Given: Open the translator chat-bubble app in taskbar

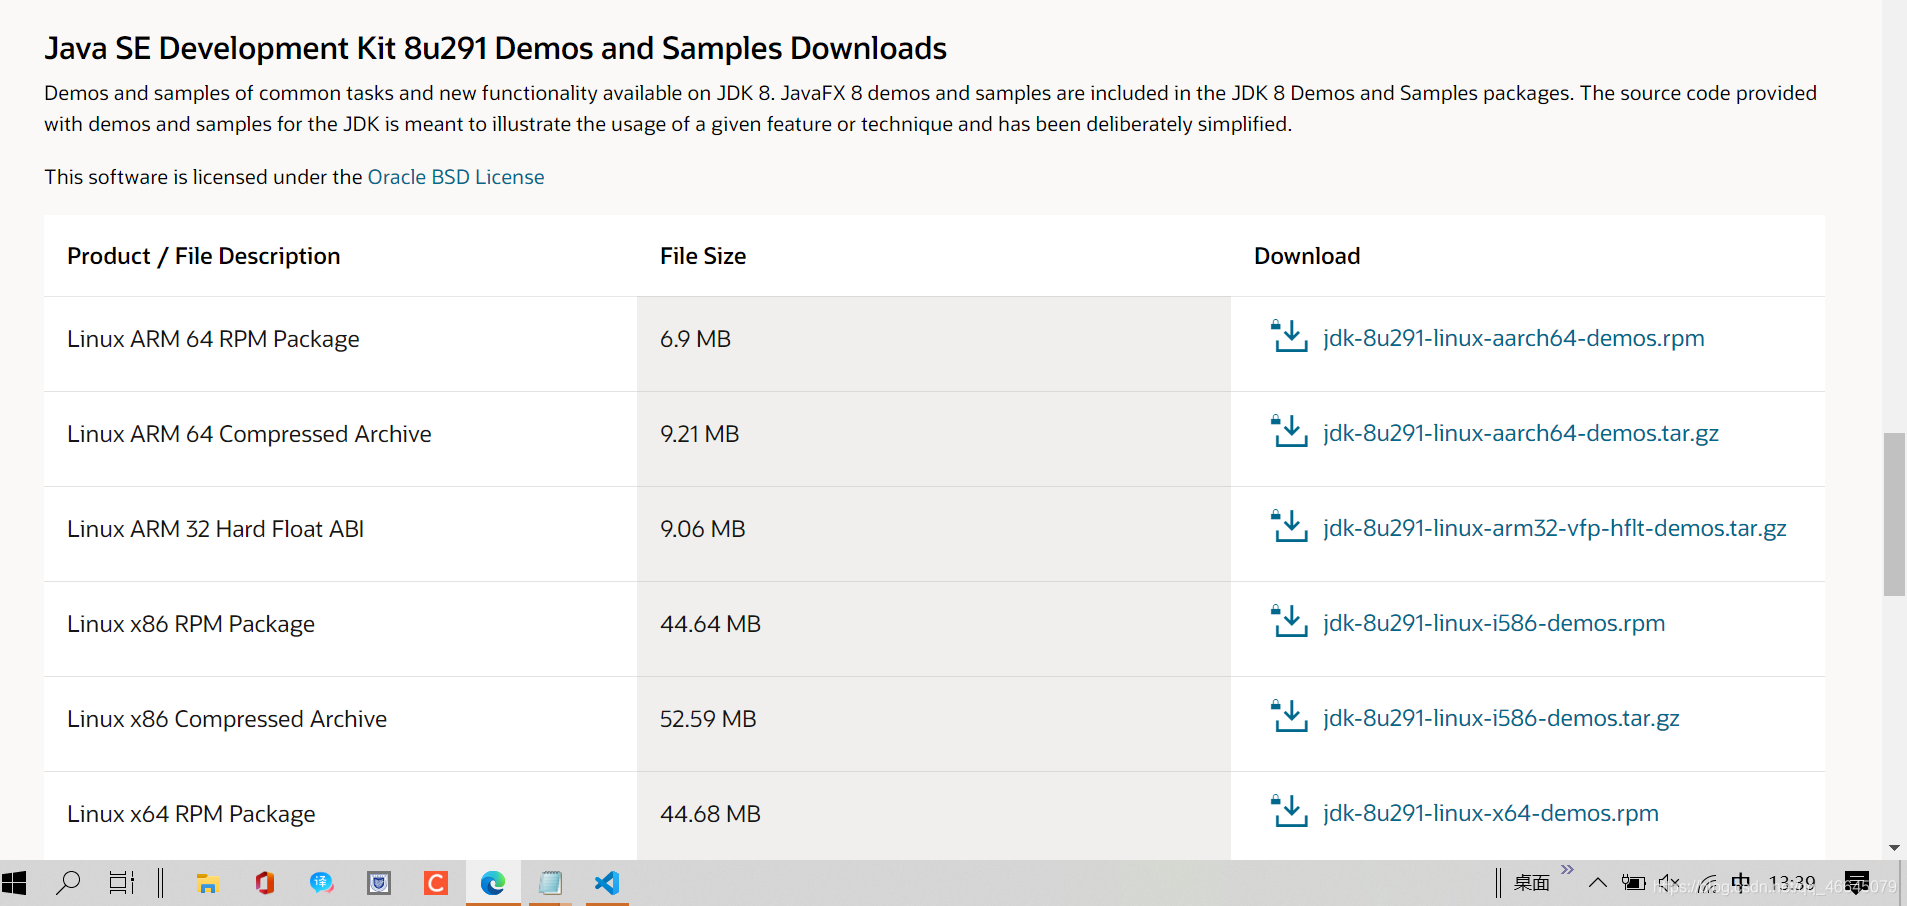Looking at the screenshot, I should pos(321,883).
